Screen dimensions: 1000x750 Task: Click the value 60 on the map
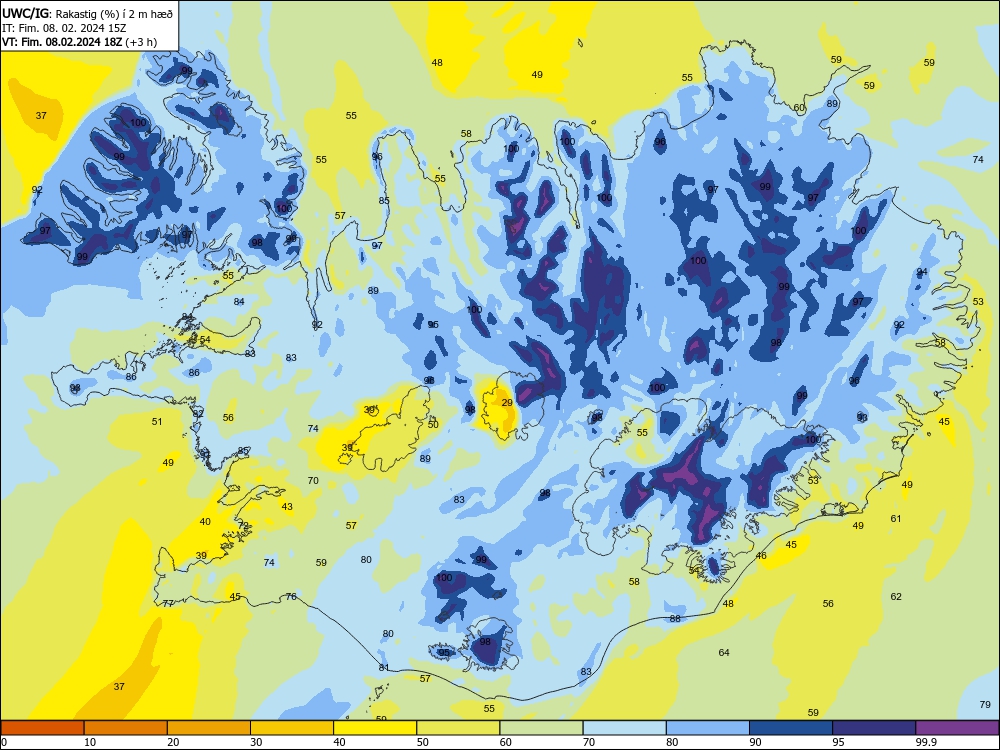pos(799,108)
